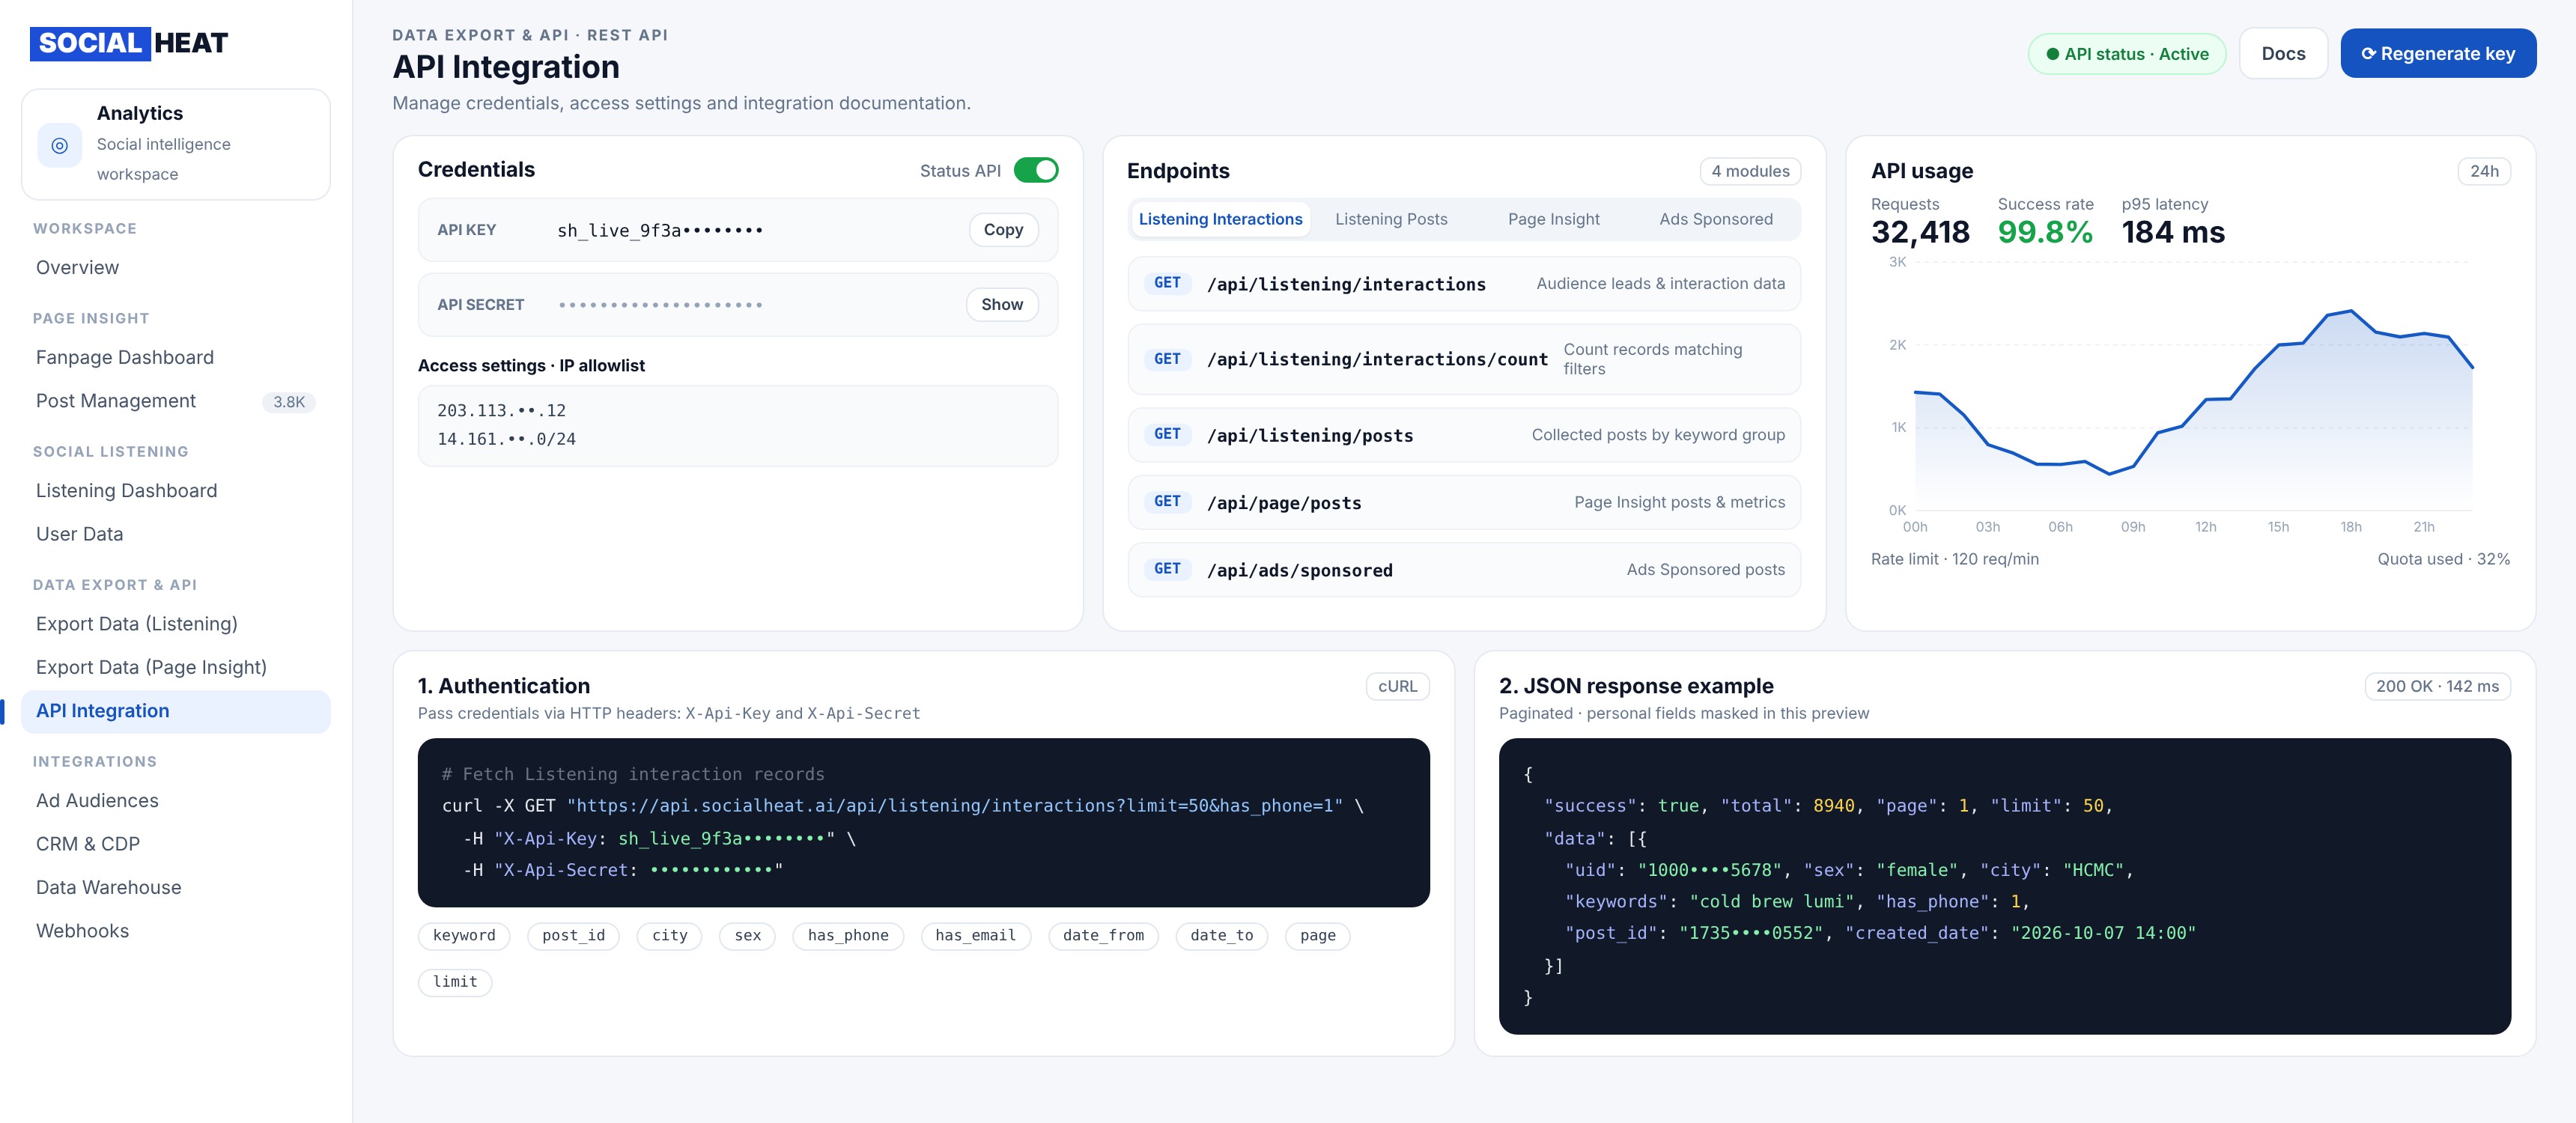
Task: Select the /api/listening/interactions endpoint row
Action: click(1463, 284)
